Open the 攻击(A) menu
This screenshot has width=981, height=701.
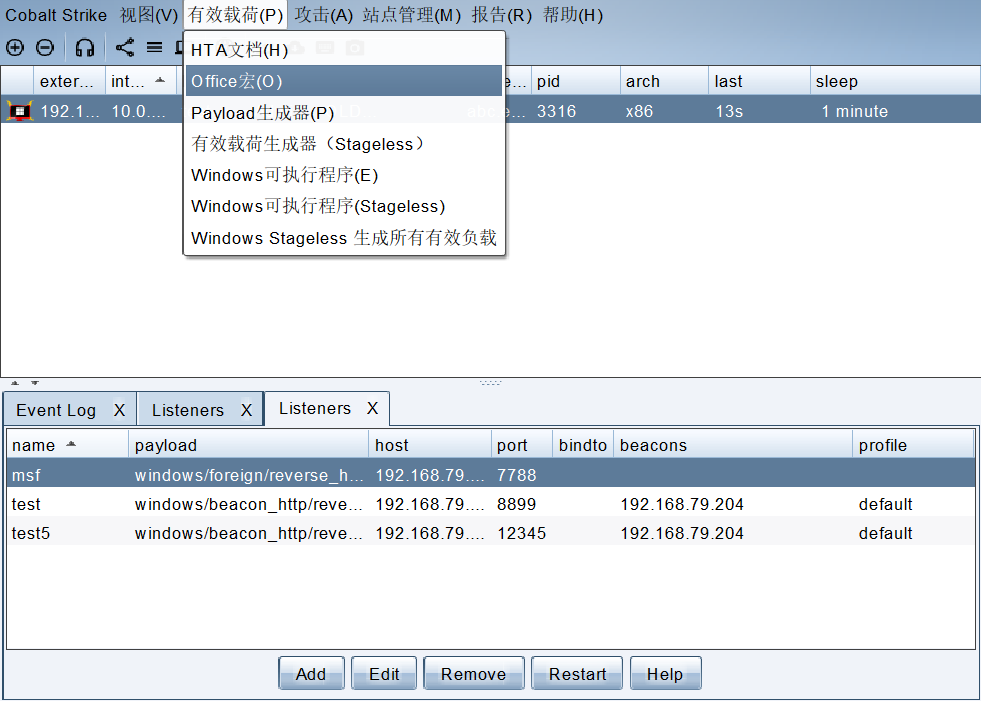(323, 15)
